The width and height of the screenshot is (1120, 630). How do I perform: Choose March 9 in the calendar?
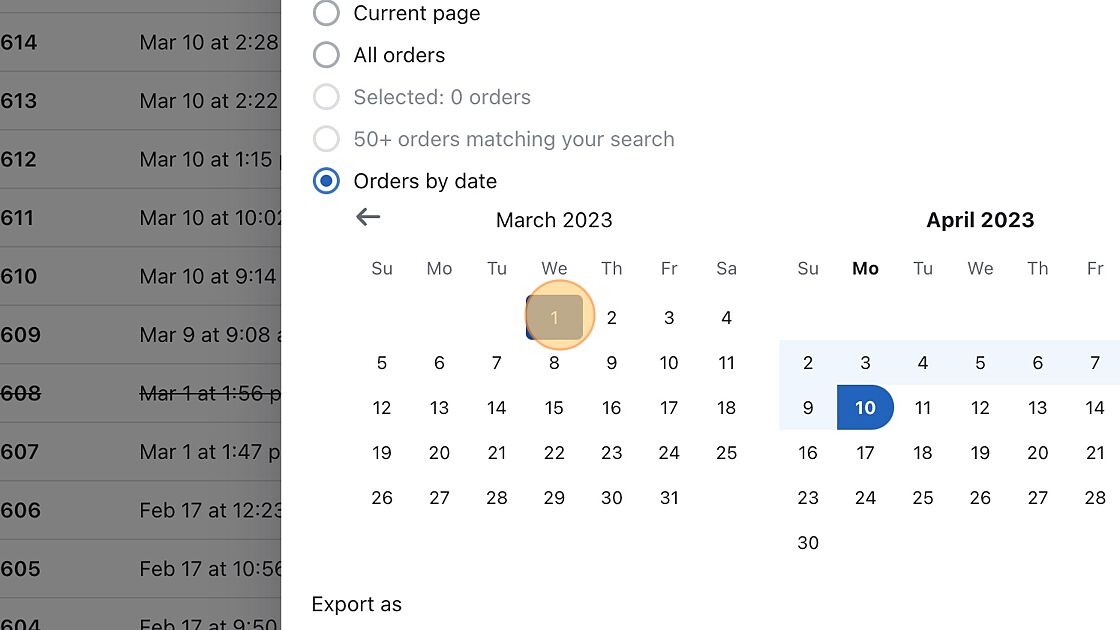pos(612,363)
